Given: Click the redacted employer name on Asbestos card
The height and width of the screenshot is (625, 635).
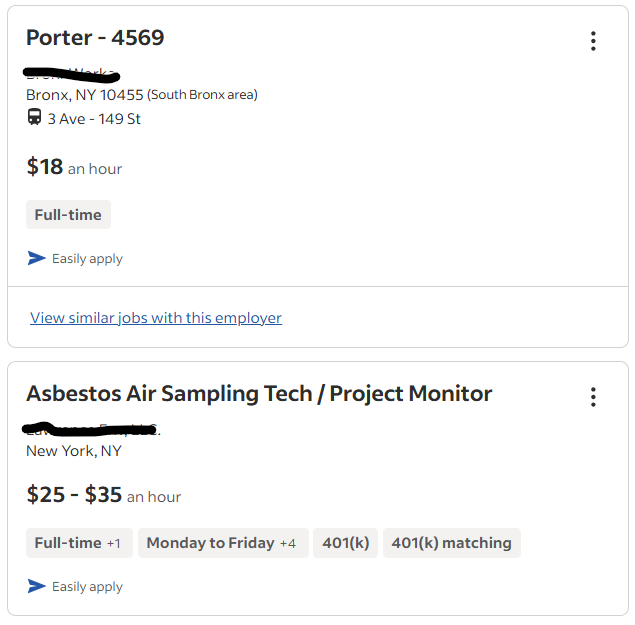Looking at the screenshot, I should point(91,429).
